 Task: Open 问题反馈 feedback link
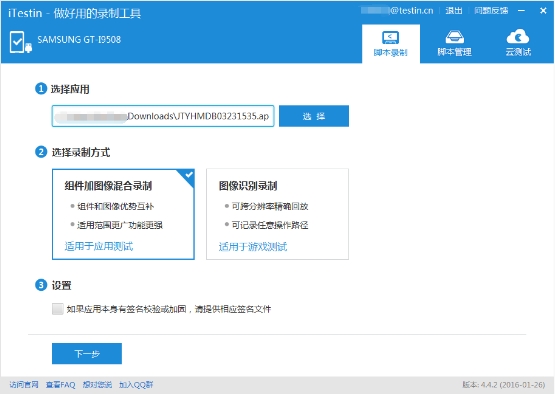click(491, 11)
